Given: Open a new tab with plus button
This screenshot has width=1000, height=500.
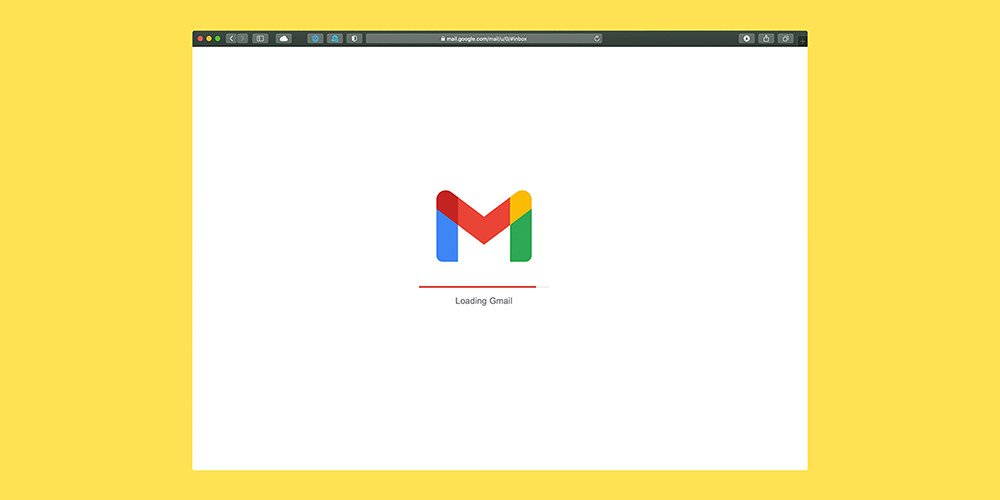Looking at the screenshot, I should (803, 40).
